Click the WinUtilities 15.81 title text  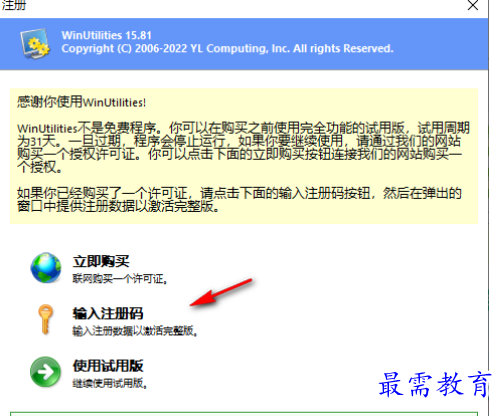click(x=107, y=35)
